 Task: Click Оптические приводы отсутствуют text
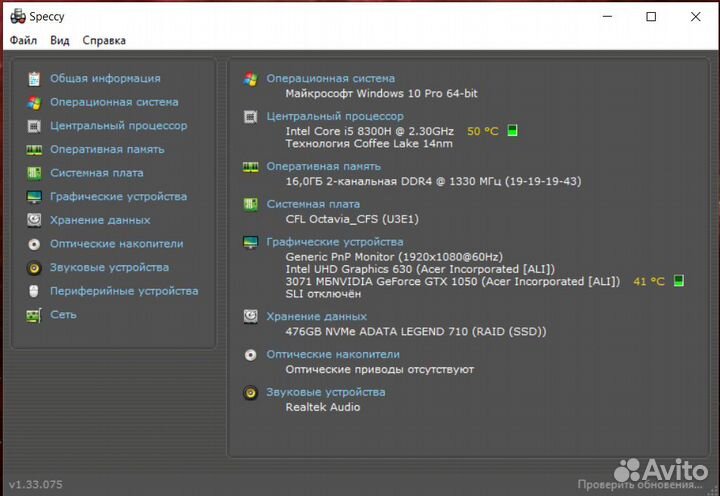click(x=380, y=369)
